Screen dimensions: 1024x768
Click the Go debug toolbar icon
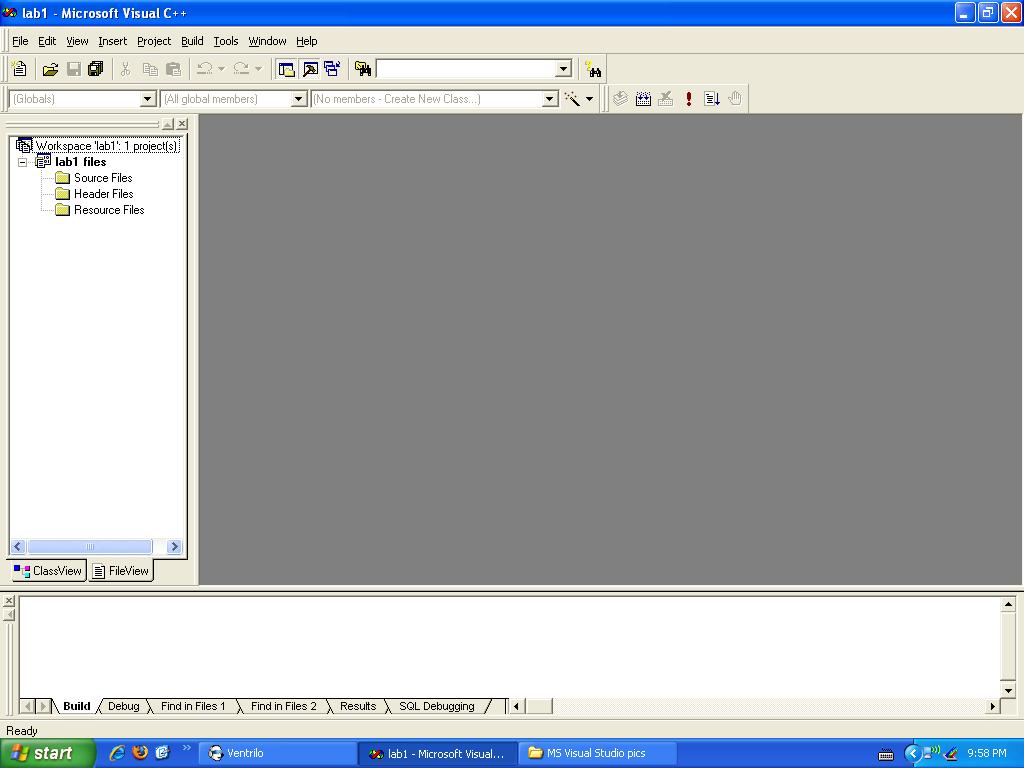[x=712, y=99]
